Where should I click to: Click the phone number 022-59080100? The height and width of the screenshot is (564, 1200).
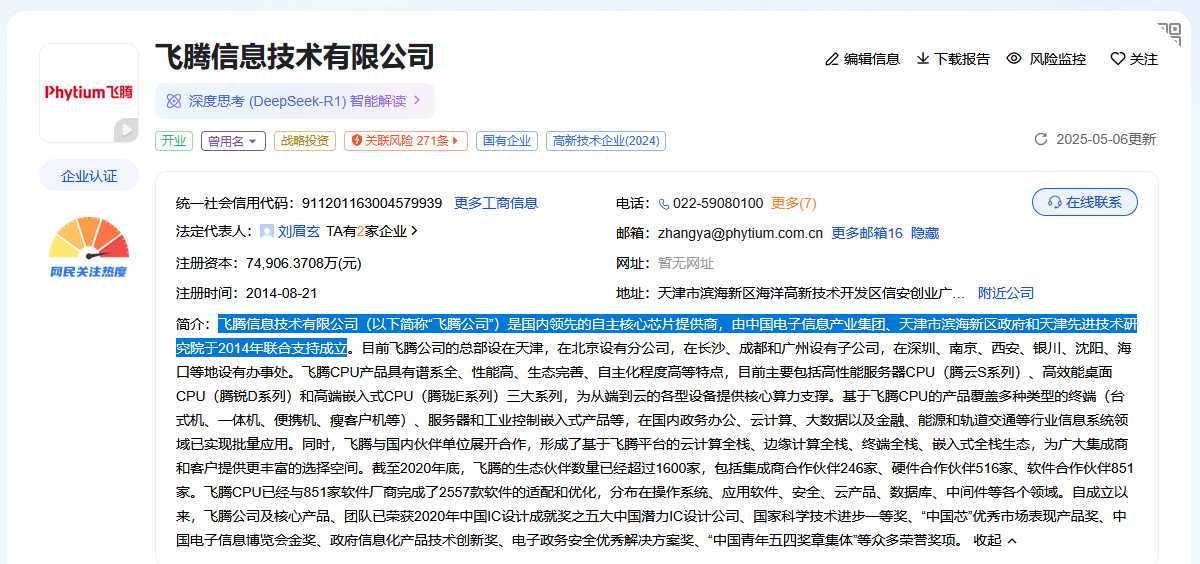click(717, 203)
